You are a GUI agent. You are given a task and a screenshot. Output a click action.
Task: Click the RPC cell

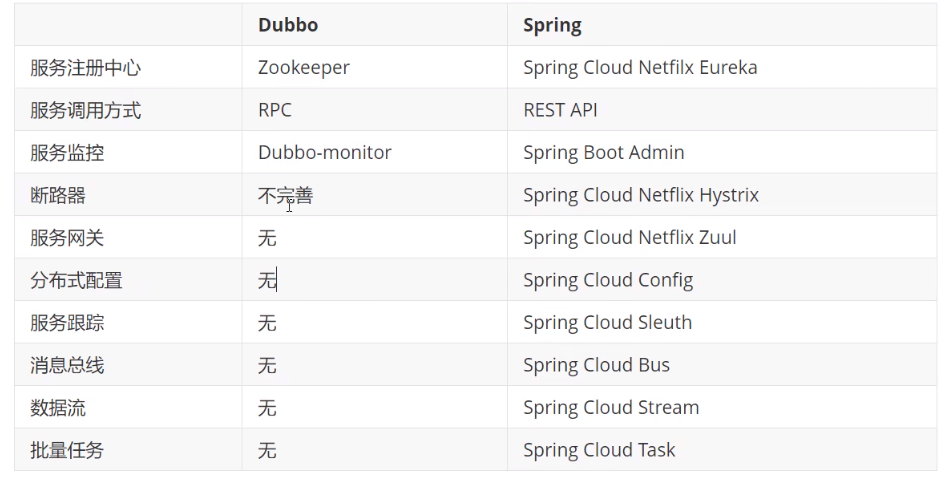(x=274, y=110)
